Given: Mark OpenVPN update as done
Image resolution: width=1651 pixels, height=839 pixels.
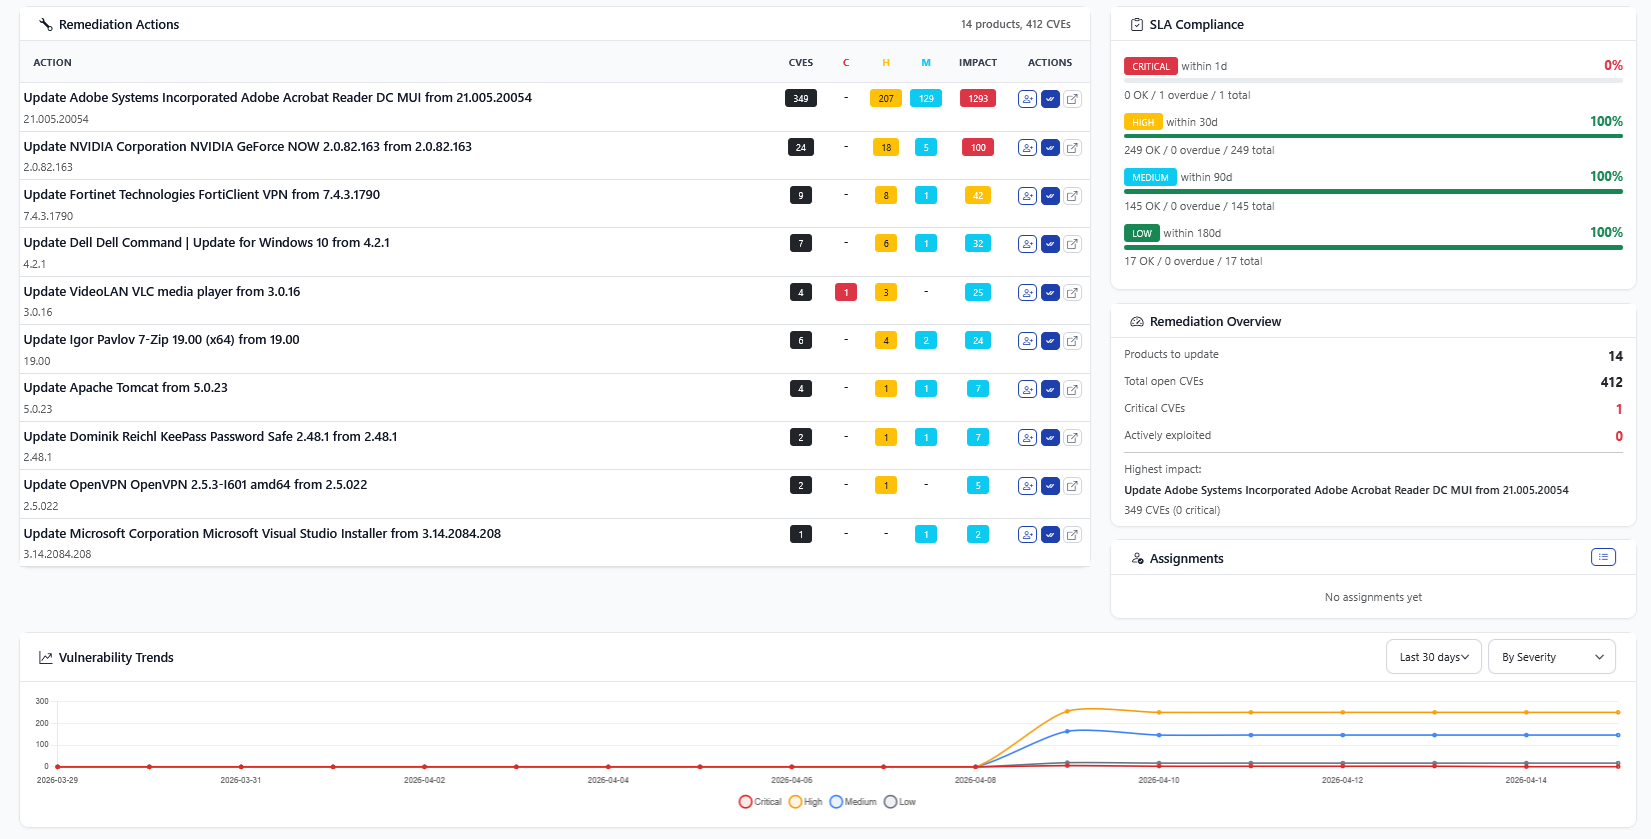Looking at the screenshot, I should click(x=1050, y=486).
